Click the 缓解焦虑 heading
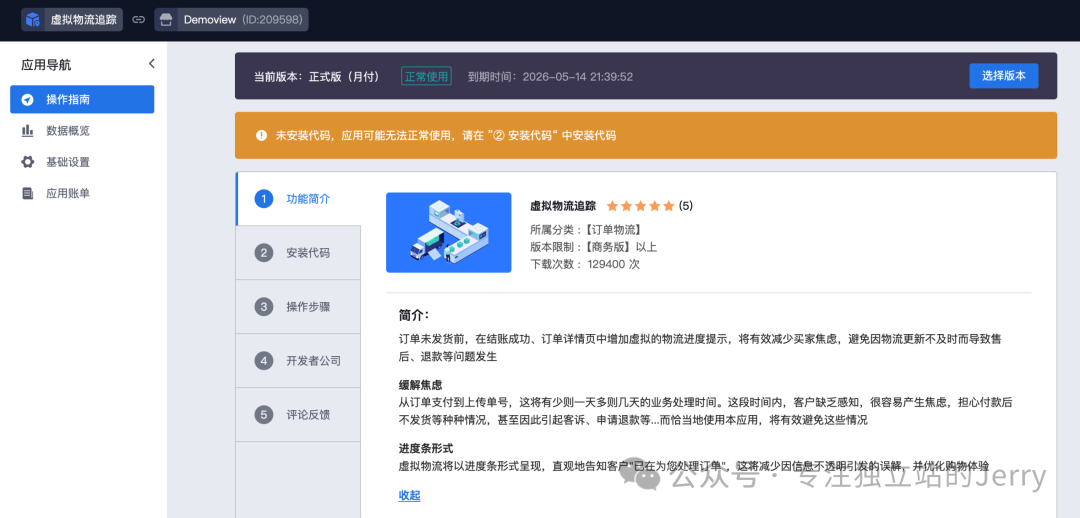Viewport: 1080px width, 518px height. pos(420,384)
